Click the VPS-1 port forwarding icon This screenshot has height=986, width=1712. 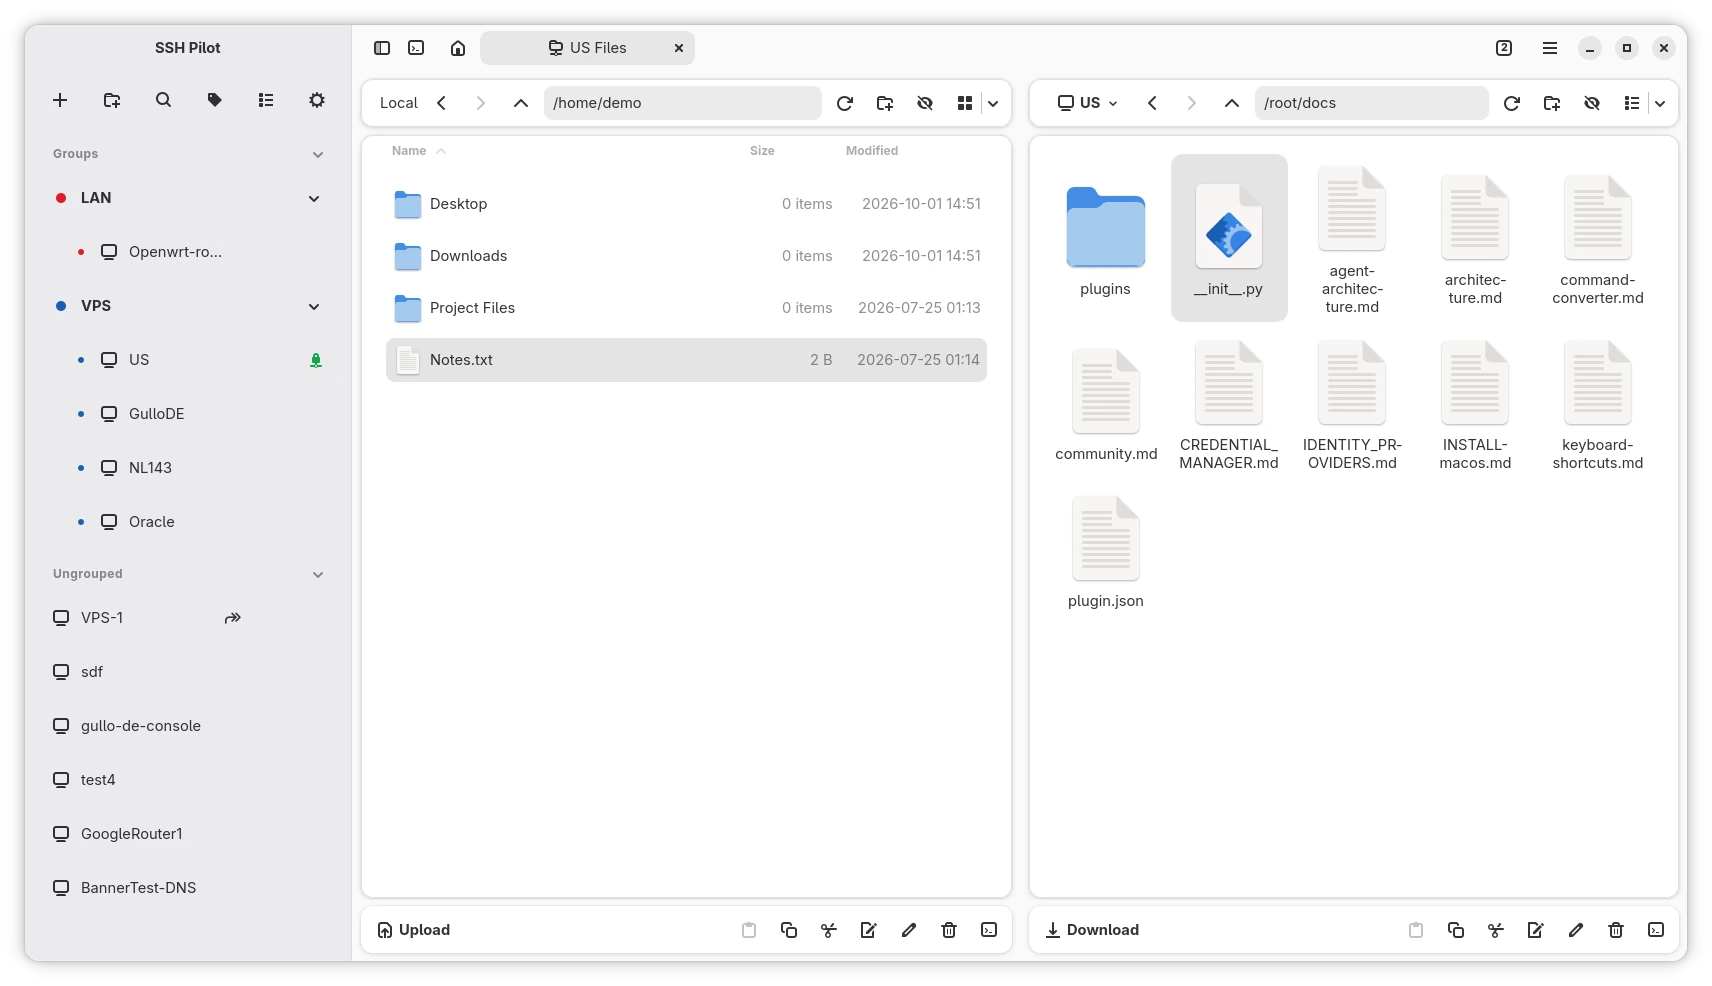coord(233,618)
